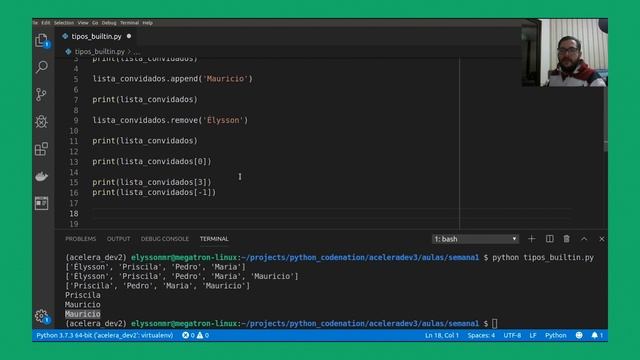Click line number 18 in gutter
Screen dimensions: 640x360
coord(73,213)
